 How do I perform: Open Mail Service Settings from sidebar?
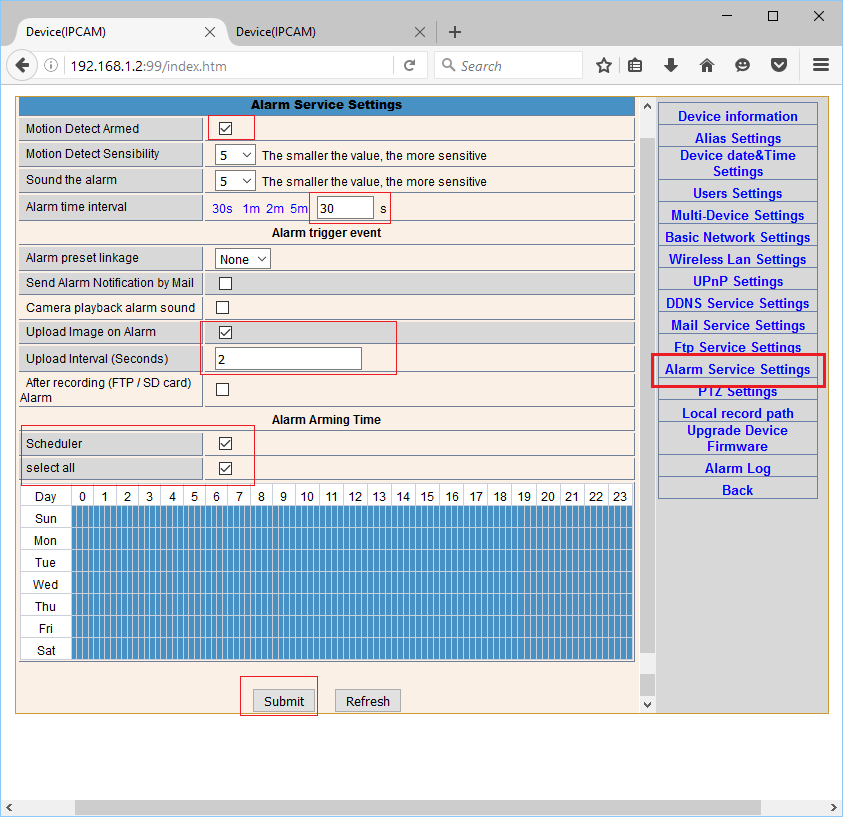click(x=737, y=325)
